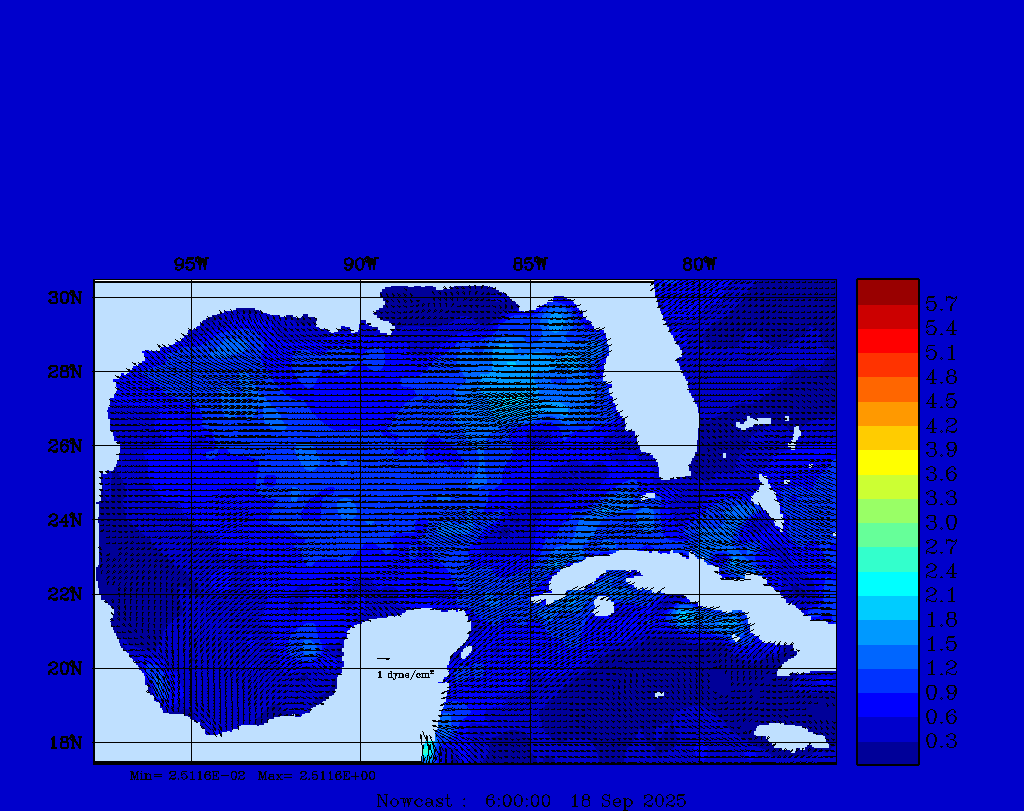Click the 90W longitude label
1024x811 pixels.
[360, 265]
